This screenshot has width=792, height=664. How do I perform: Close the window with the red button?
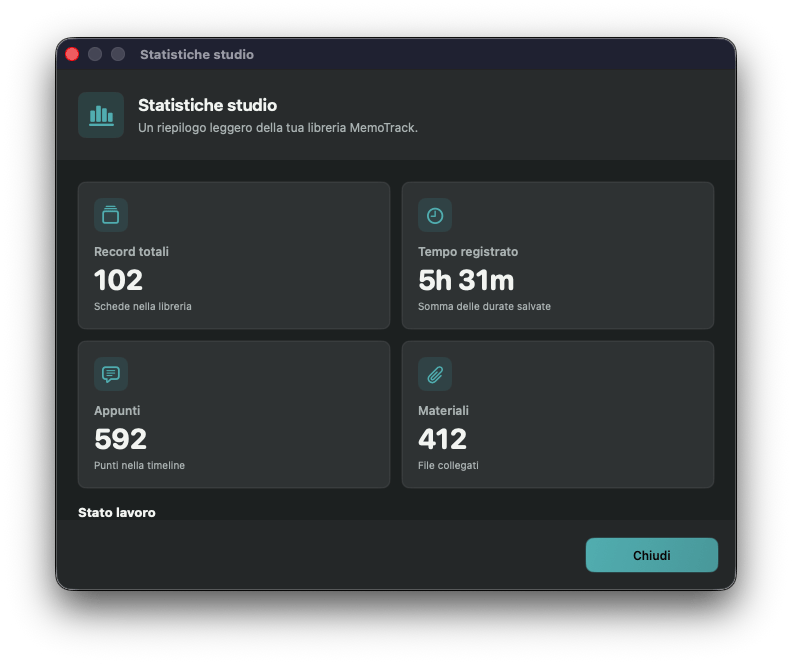[72, 54]
